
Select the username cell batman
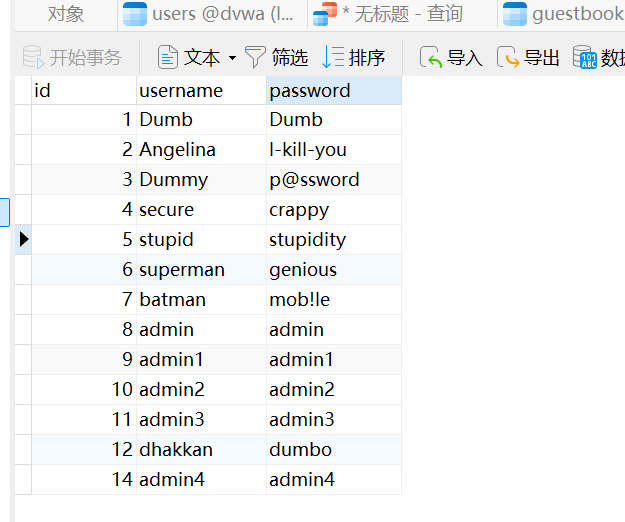(x=201, y=300)
